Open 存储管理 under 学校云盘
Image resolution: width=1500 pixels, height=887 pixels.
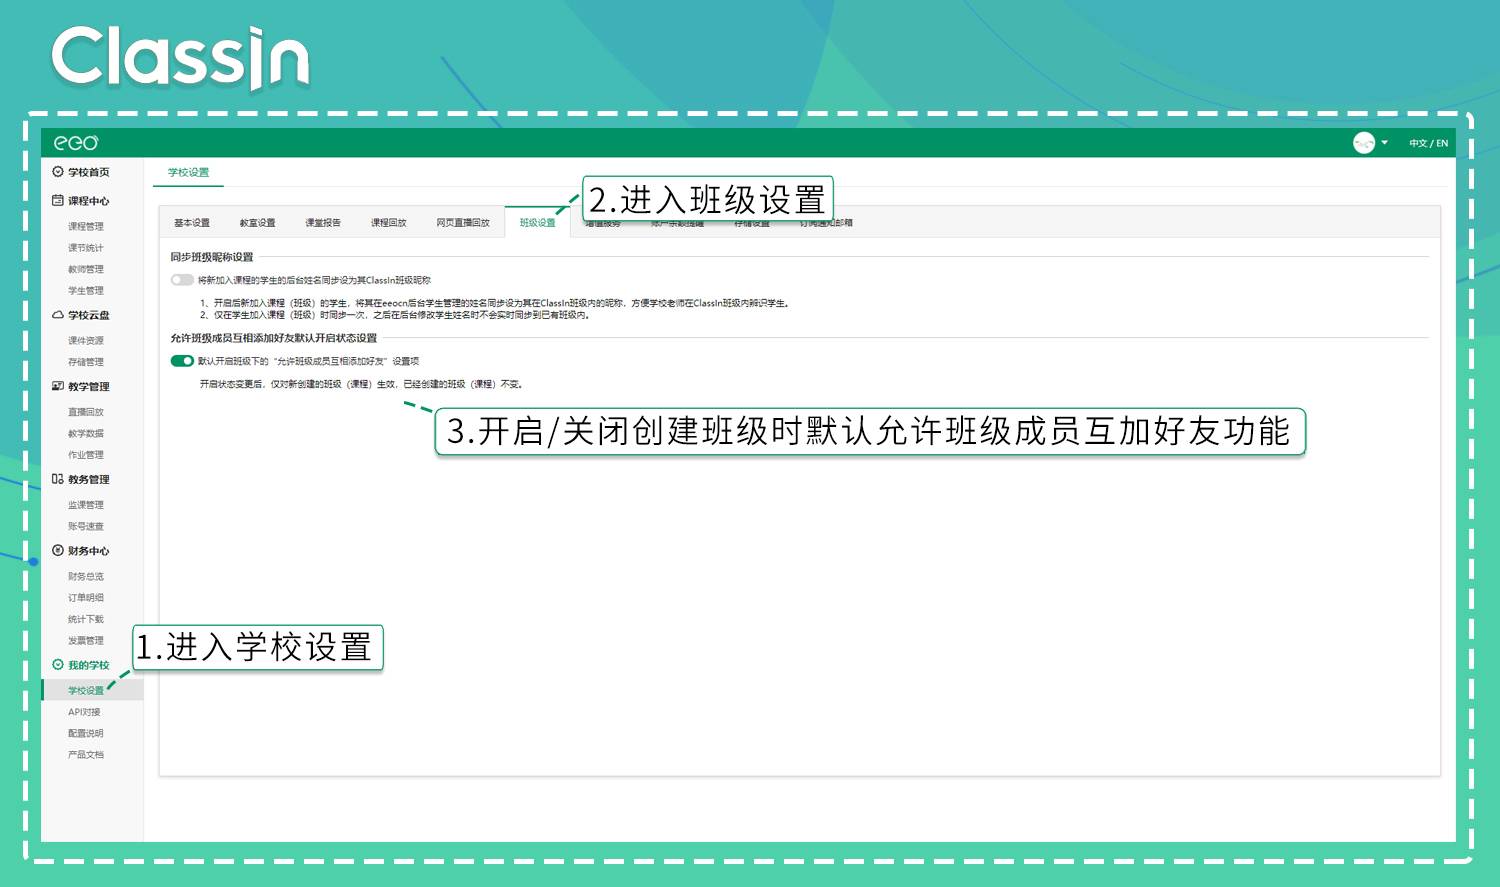86,362
